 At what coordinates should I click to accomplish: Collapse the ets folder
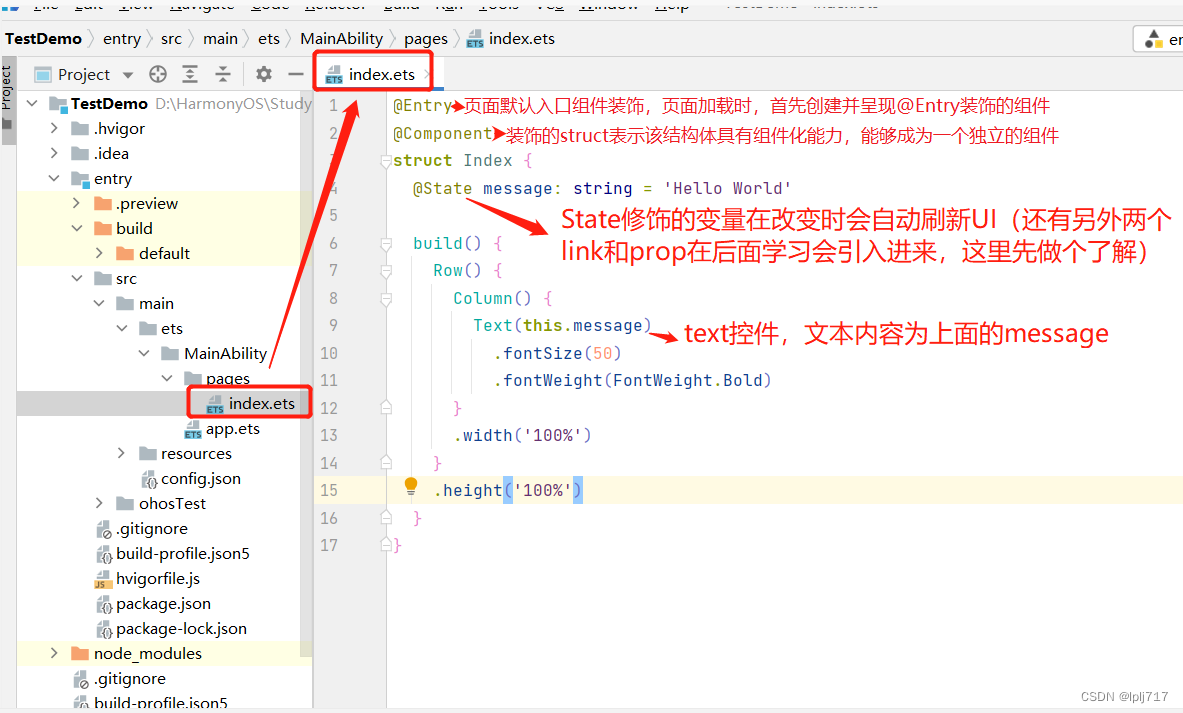(x=121, y=328)
